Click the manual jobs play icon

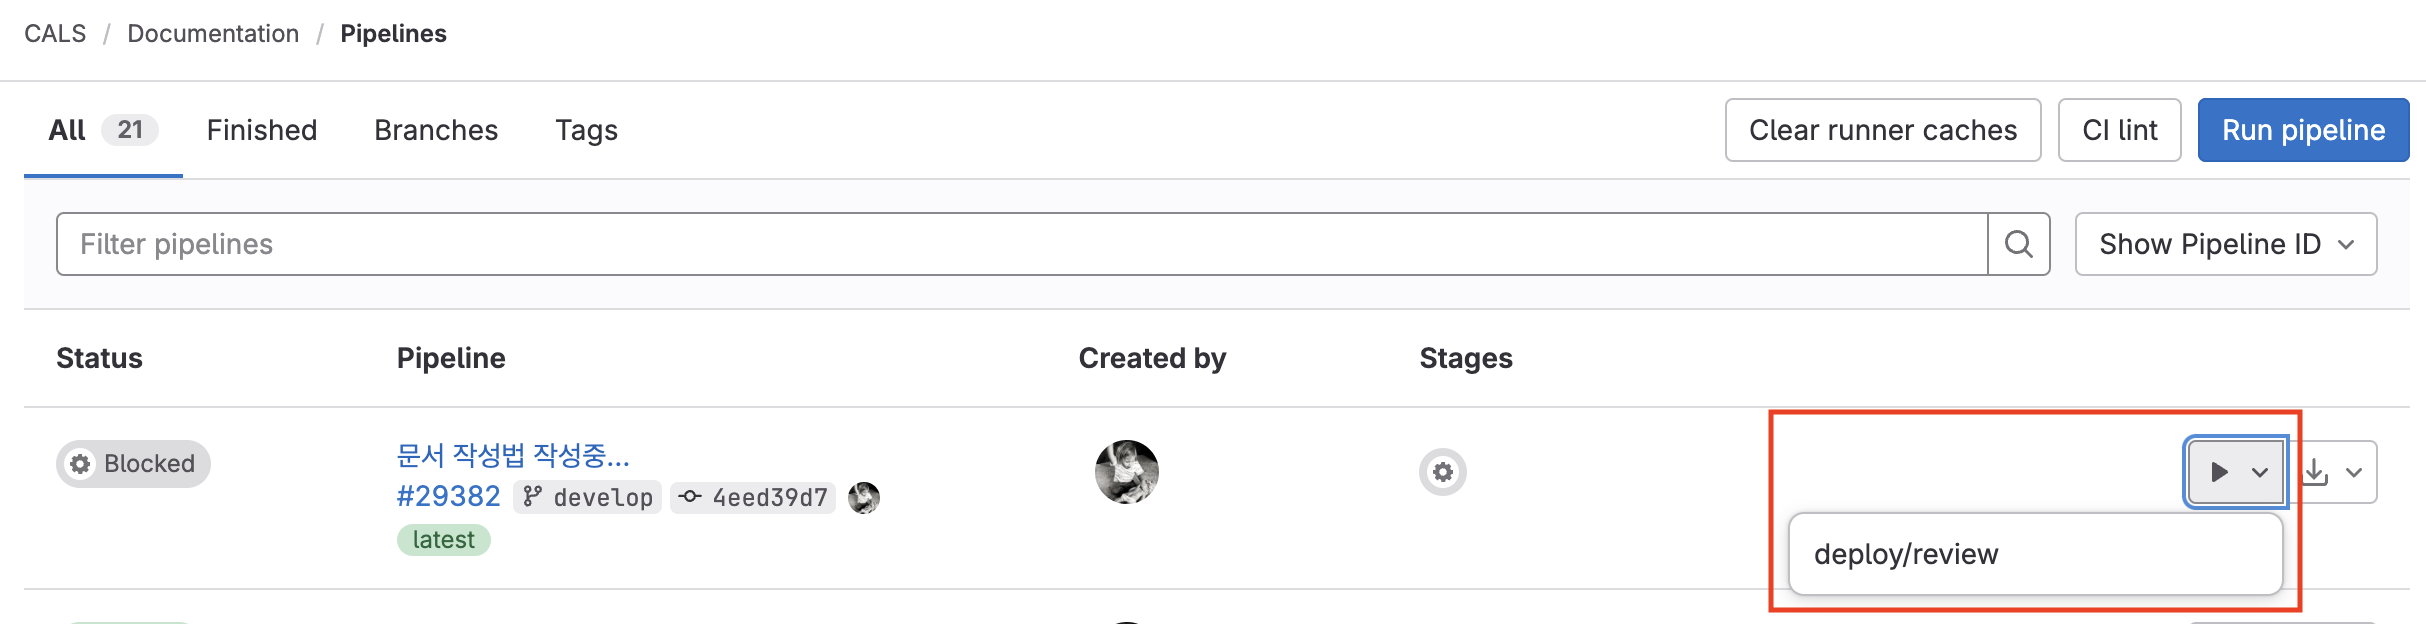coord(2219,472)
